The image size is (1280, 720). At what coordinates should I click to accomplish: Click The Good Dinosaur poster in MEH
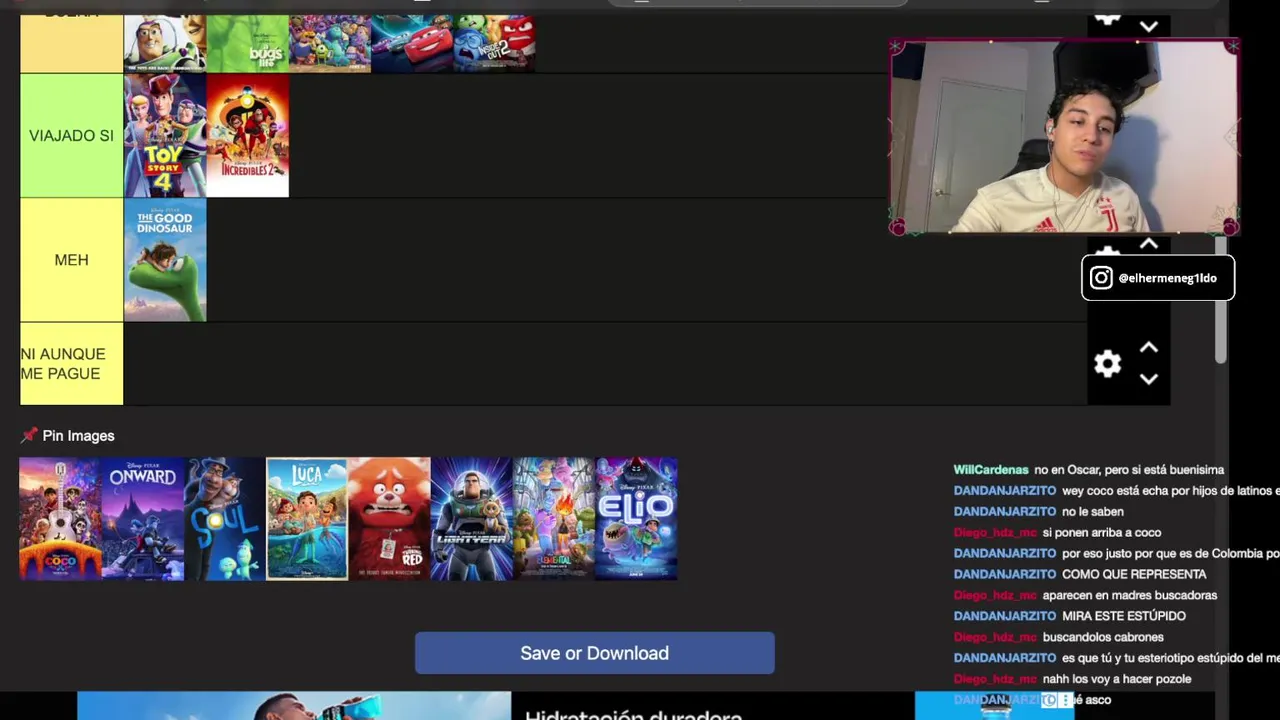(165, 260)
